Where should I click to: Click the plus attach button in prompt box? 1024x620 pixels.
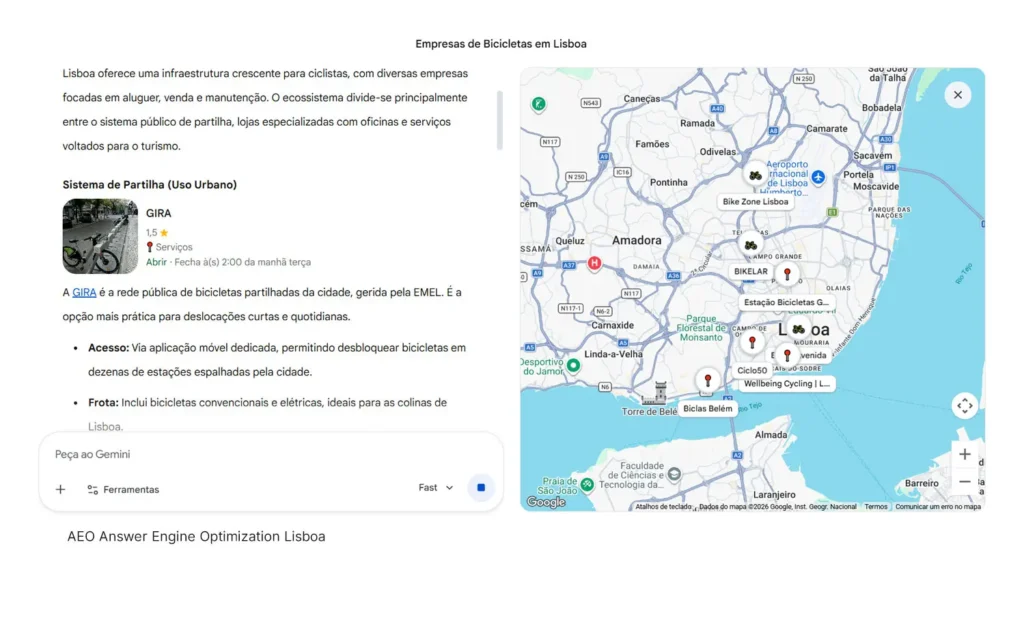click(x=60, y=489)
